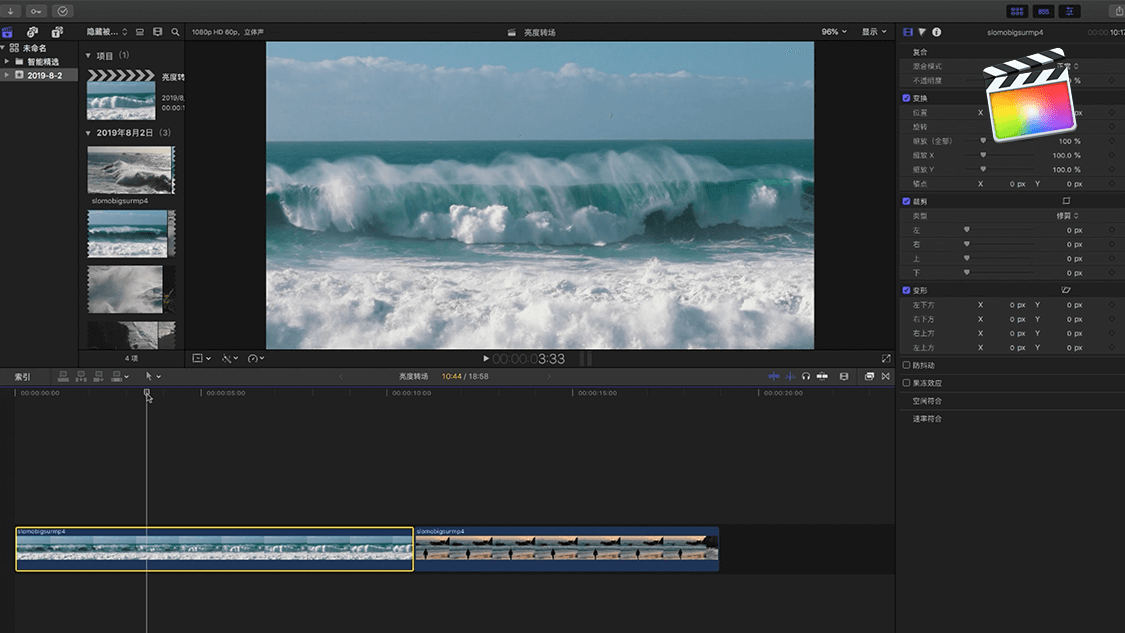Open the info inspector icon
The image size is (1125, 633).
[x=937, y=32]
